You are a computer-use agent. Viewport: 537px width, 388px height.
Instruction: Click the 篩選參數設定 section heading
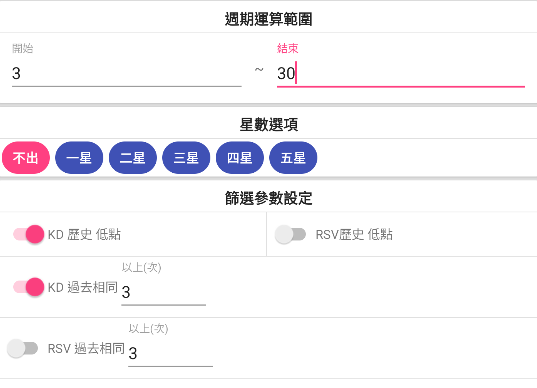(268, 198)
